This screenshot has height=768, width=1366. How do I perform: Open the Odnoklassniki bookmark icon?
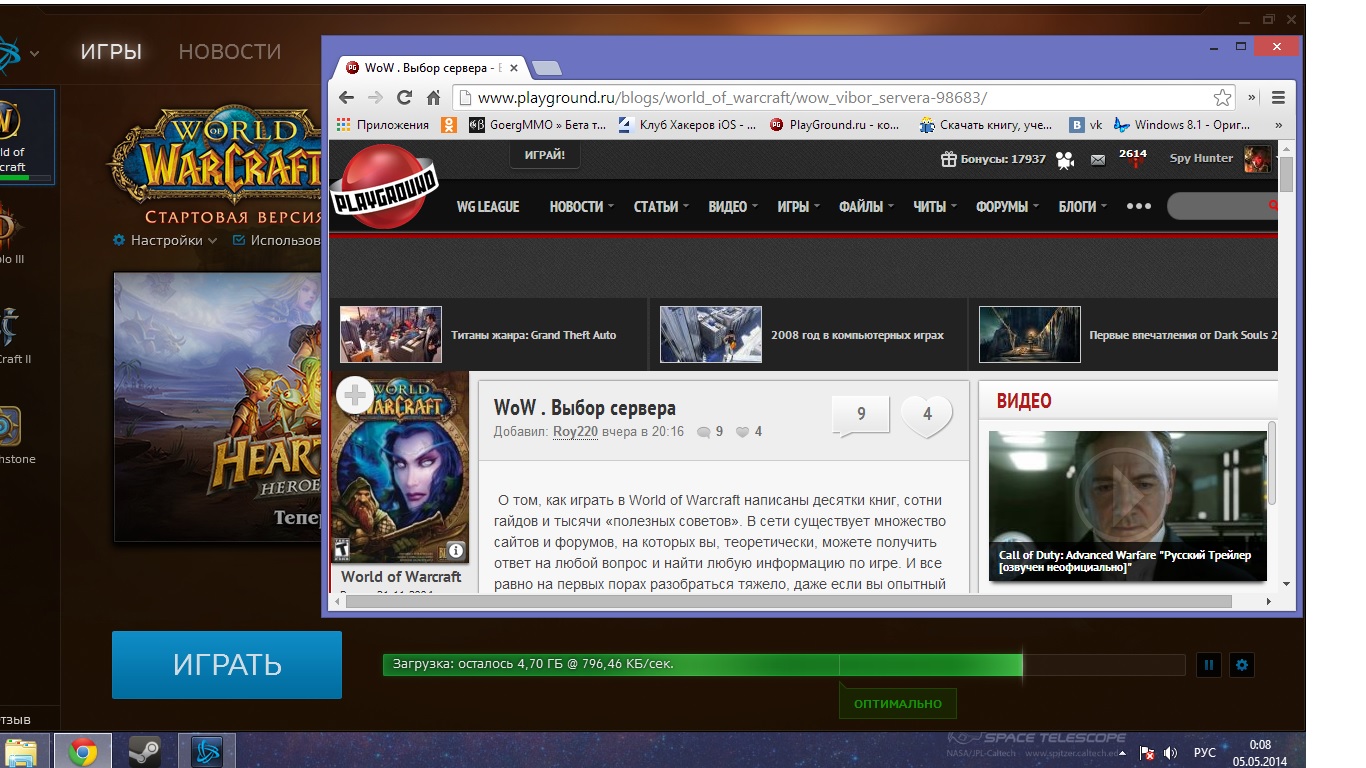449,125
